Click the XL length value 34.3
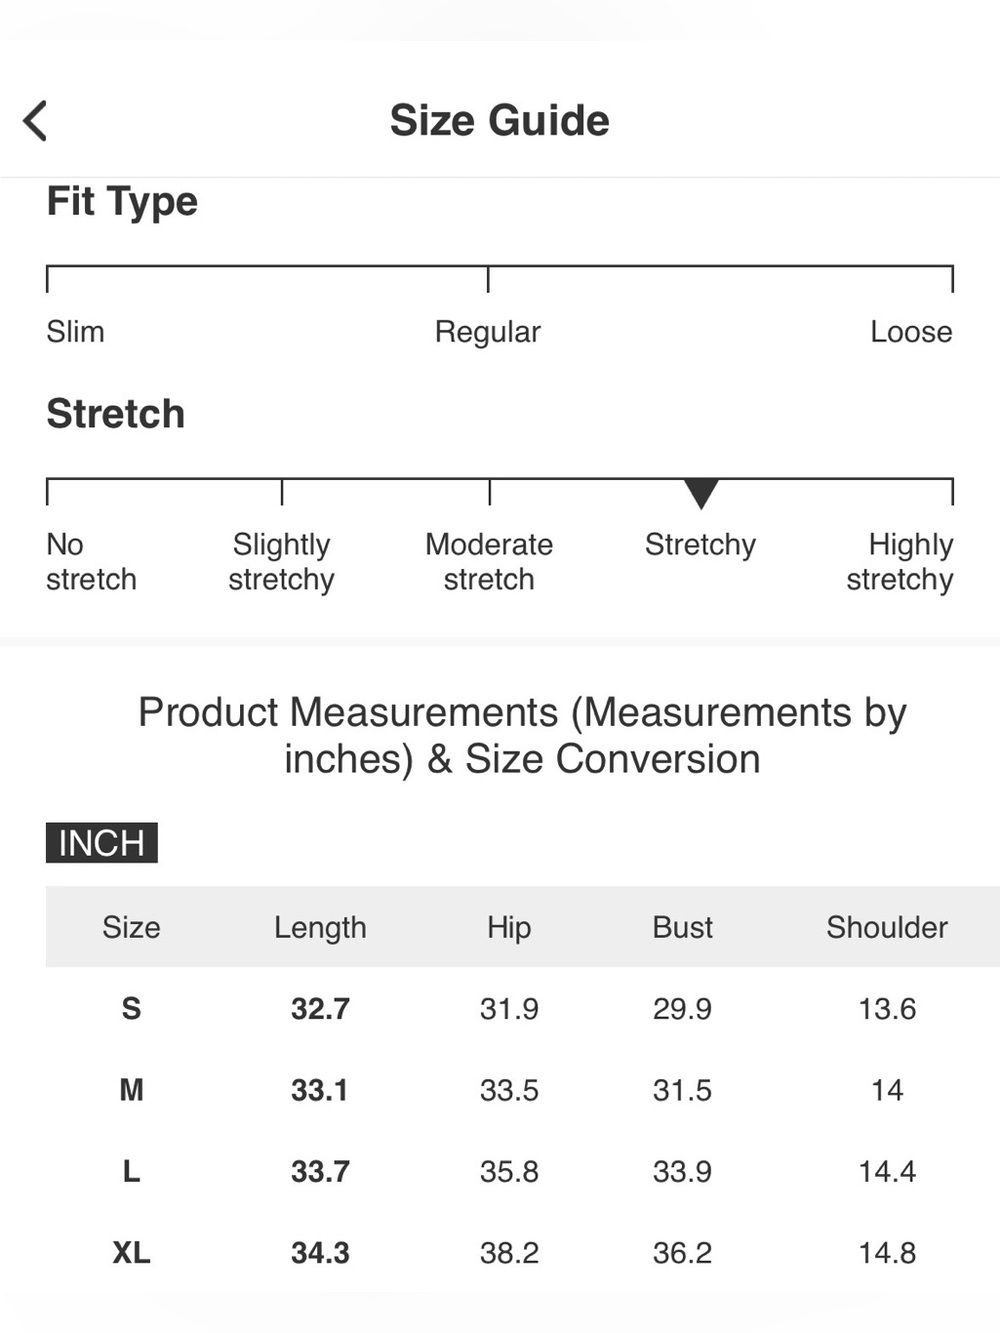Screen dimensions: 1000x1333 320,1252
